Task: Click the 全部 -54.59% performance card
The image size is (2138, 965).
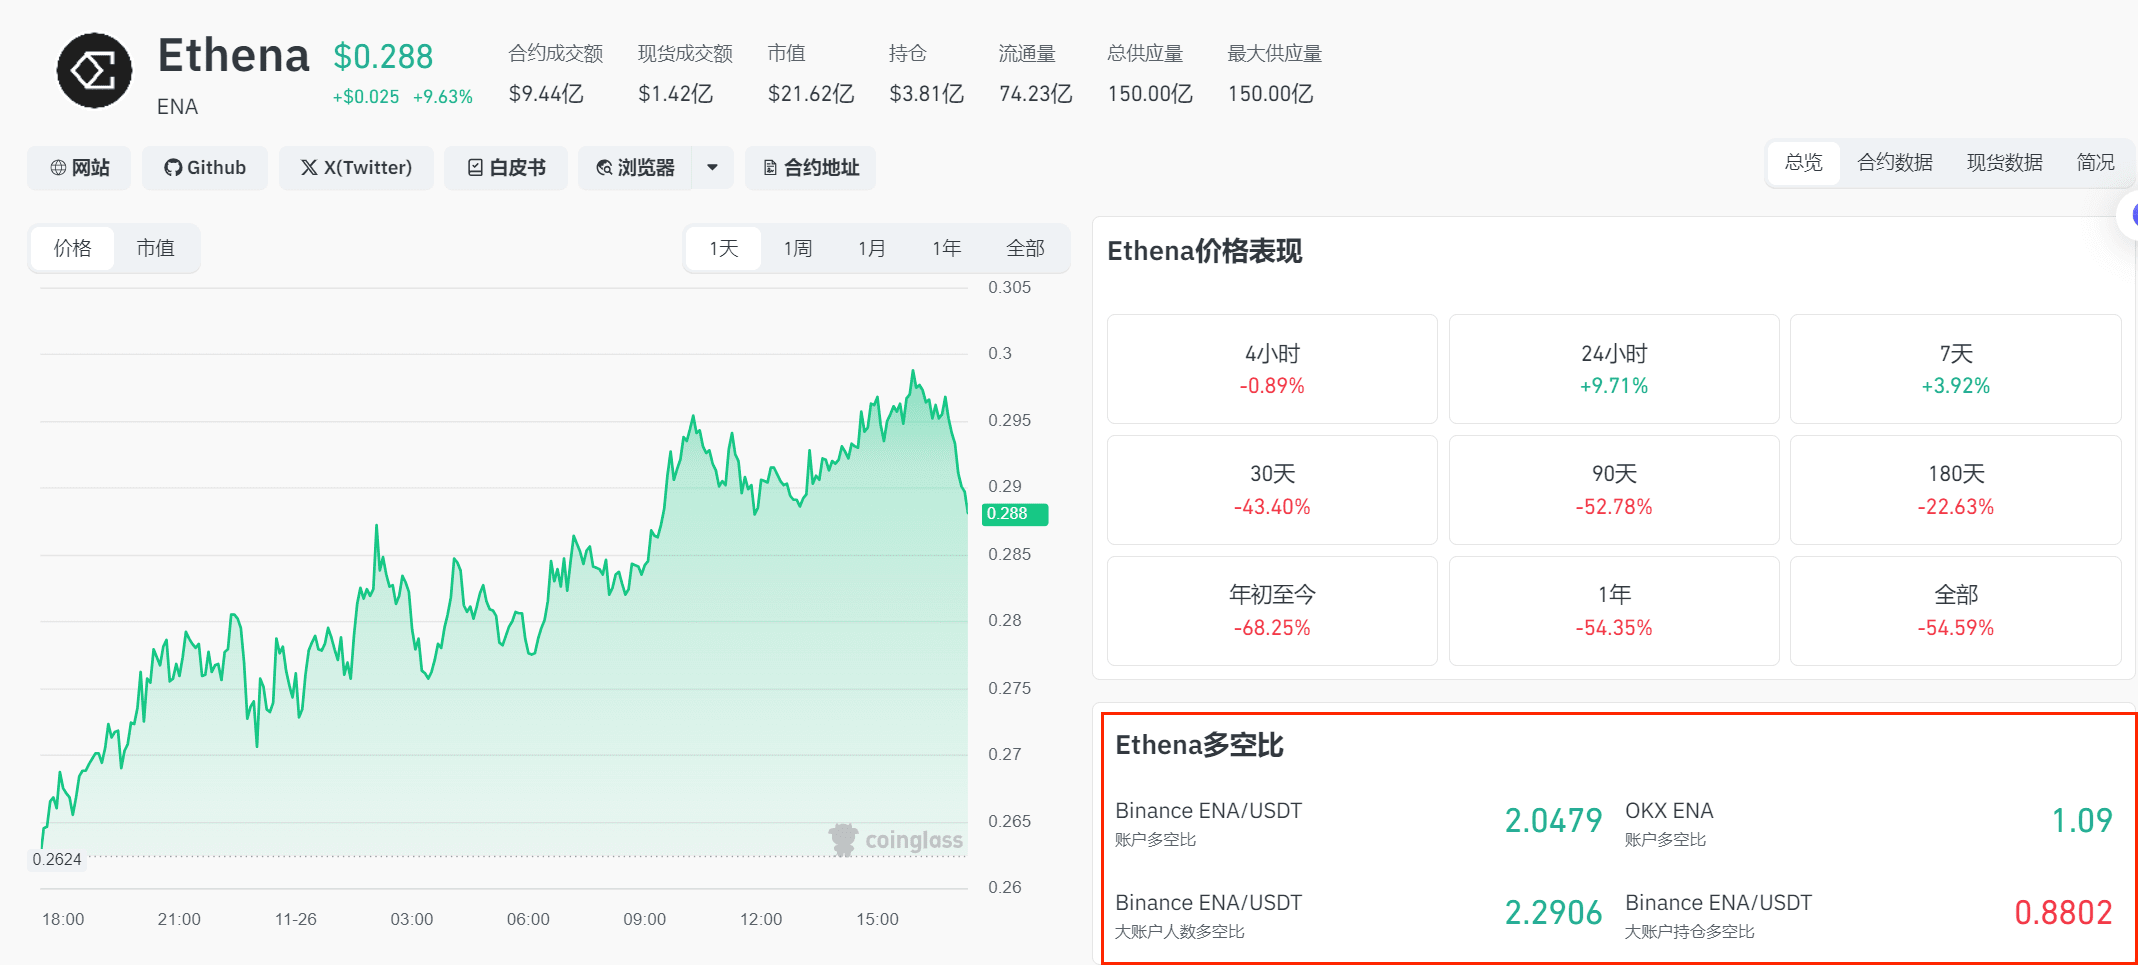Action: pyautogui.click(x=1956, y=611)
